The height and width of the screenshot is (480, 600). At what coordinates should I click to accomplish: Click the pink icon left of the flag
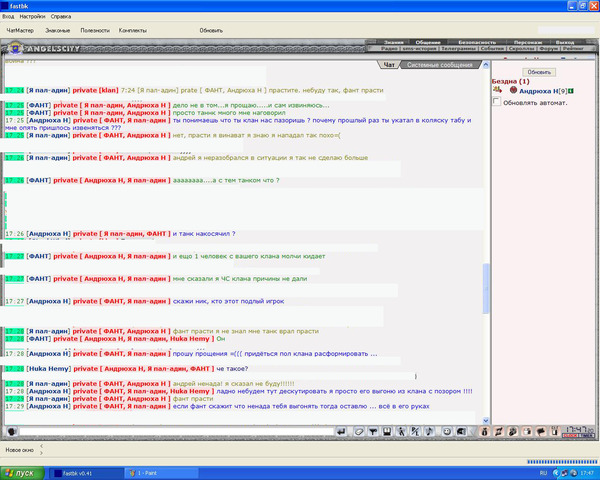click(527, 432)
